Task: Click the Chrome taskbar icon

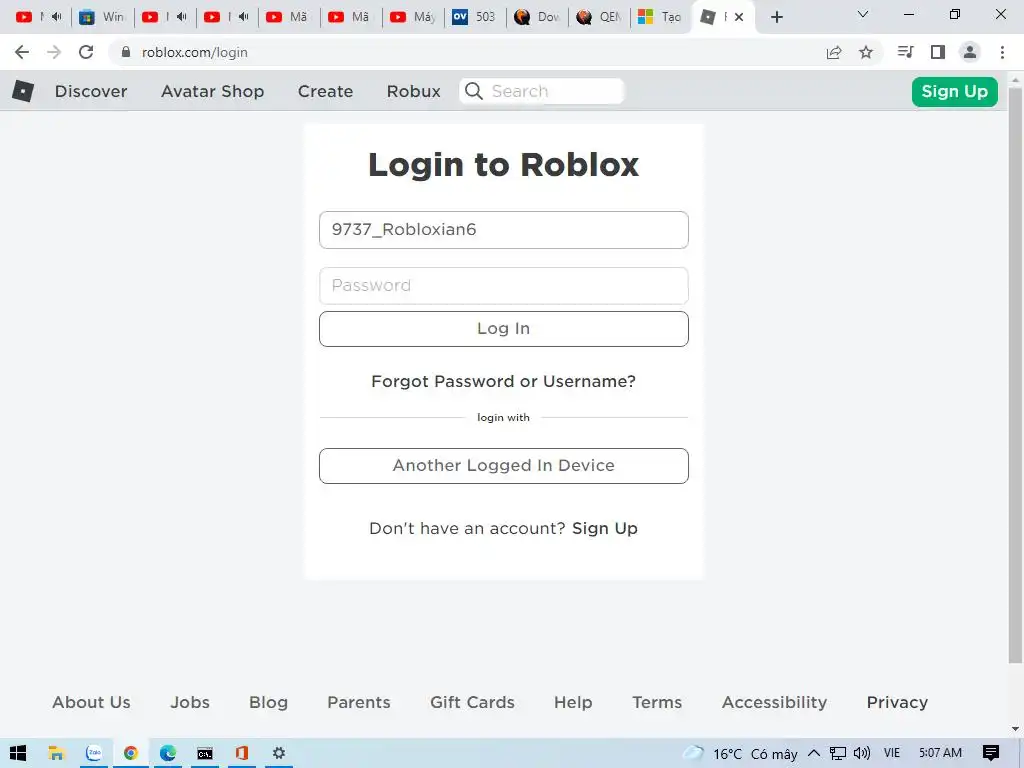Action: coord(131,753)
